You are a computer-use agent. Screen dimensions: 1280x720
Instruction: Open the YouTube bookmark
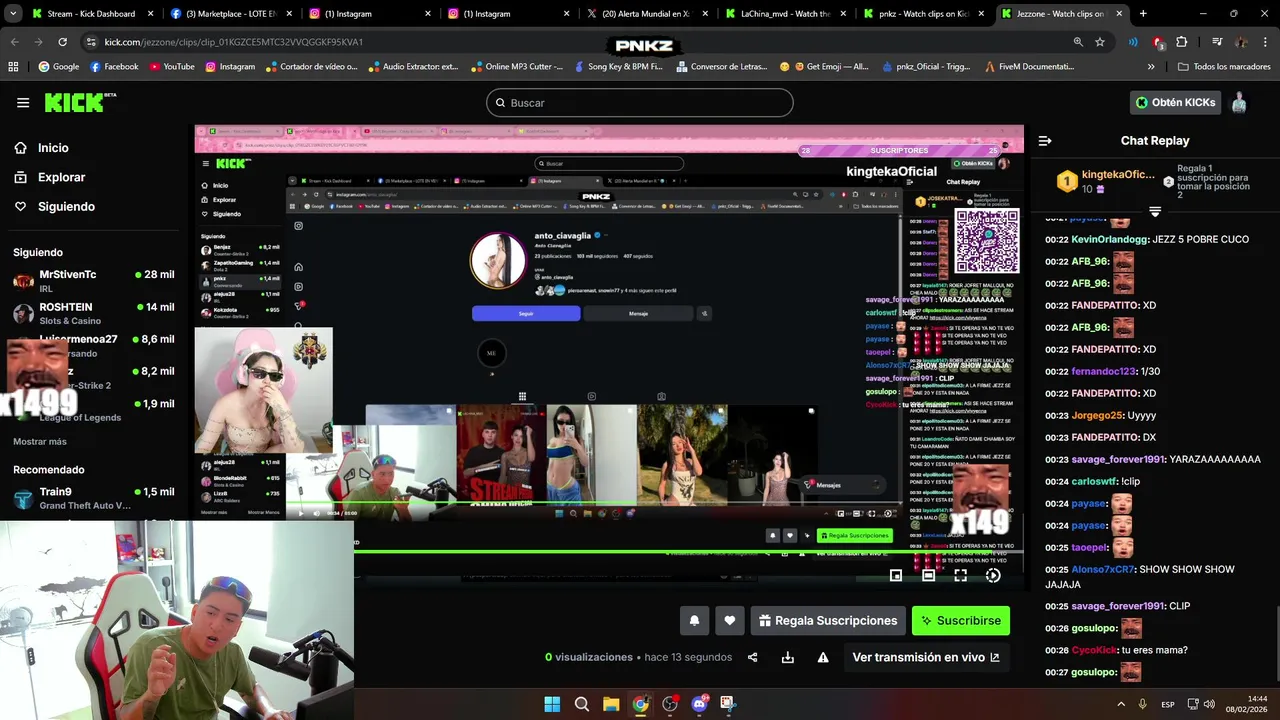(x=172, y=67)
